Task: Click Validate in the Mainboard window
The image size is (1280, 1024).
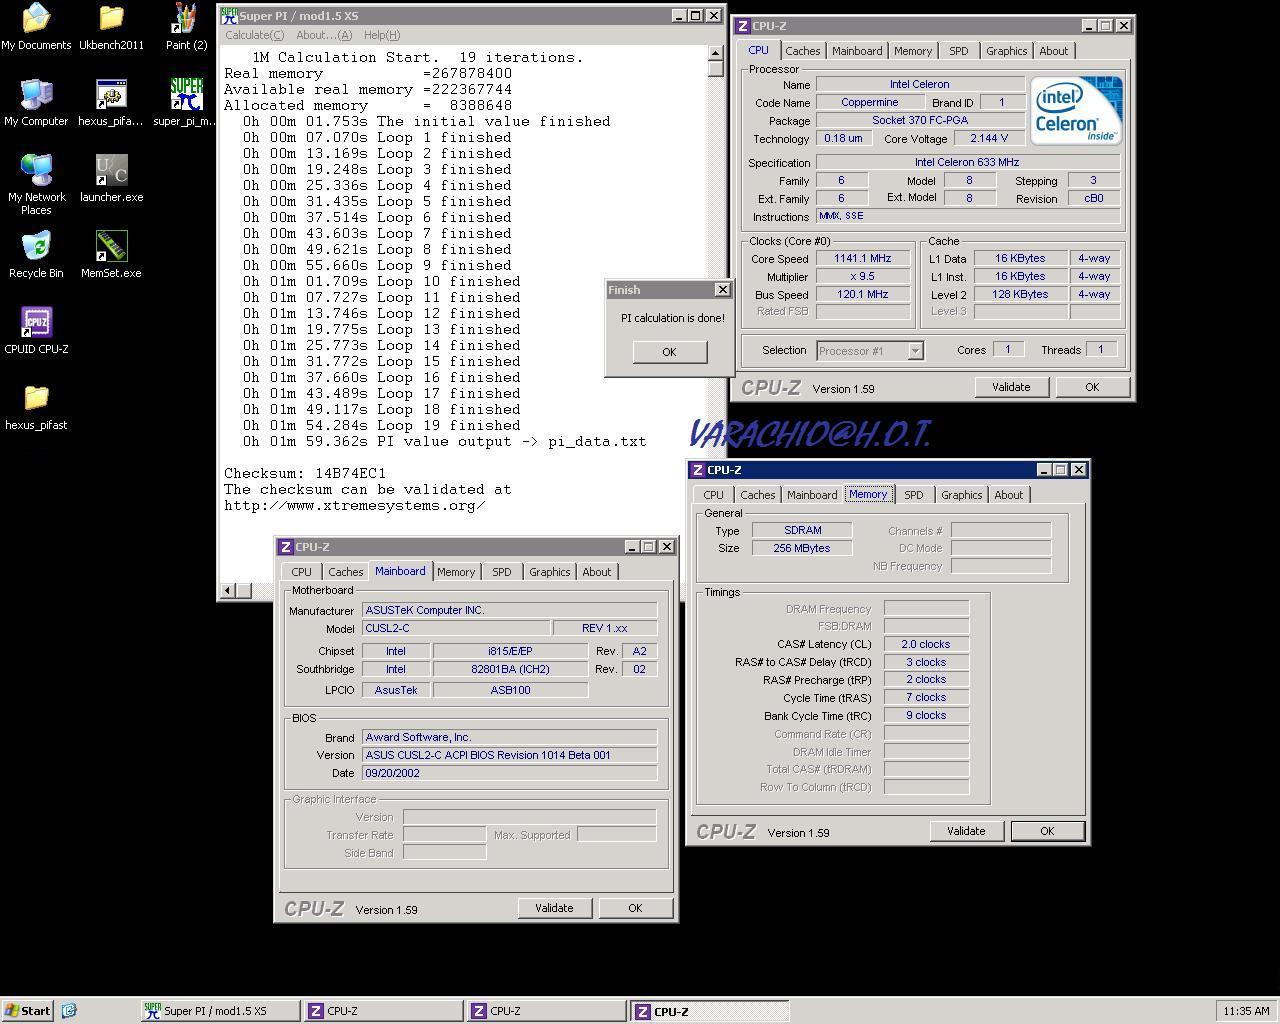Action: coord(554,908)
